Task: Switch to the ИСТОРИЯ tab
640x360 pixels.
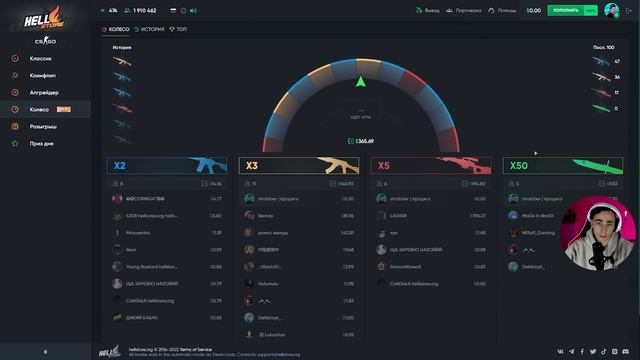Action: [x=149, y=29]
